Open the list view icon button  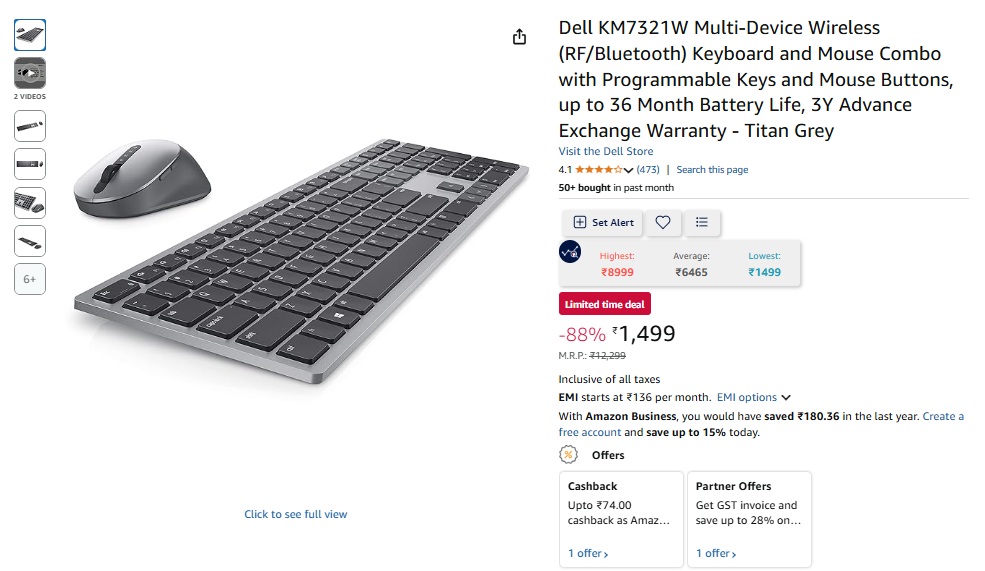pos(702,222)
